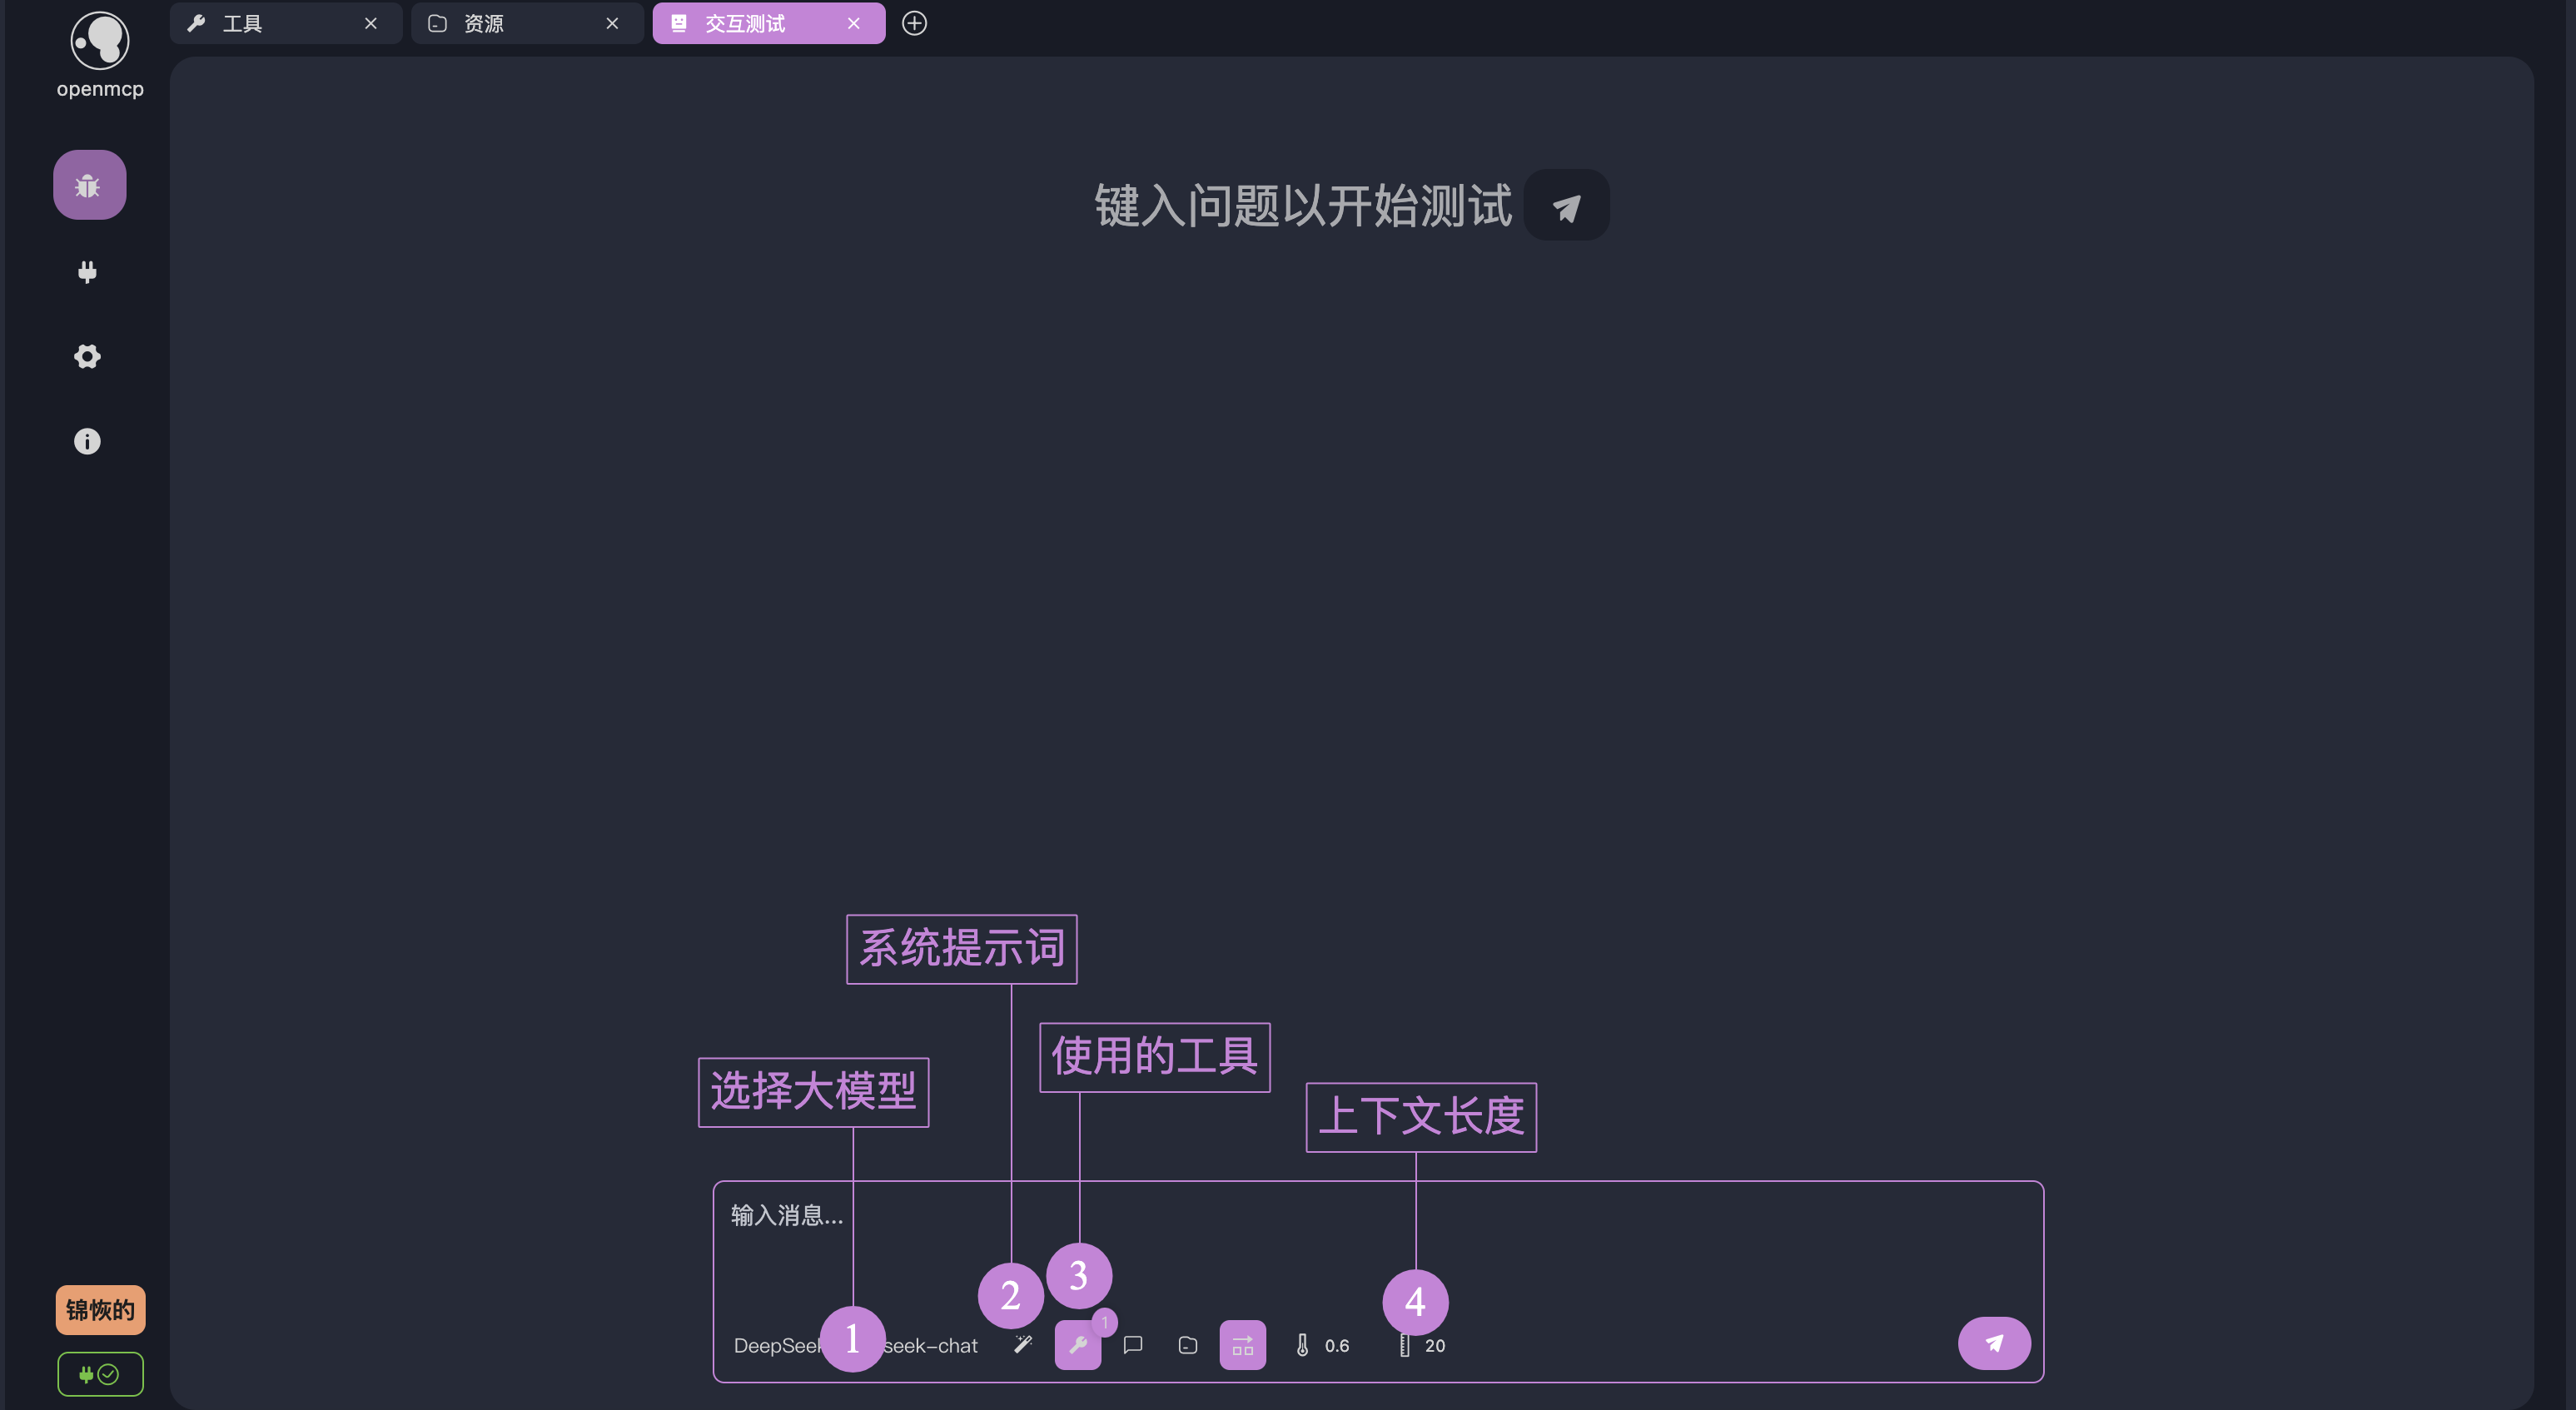Open the about info icon
Screen dimensions: 2576x1410
(x=88, y=441)
